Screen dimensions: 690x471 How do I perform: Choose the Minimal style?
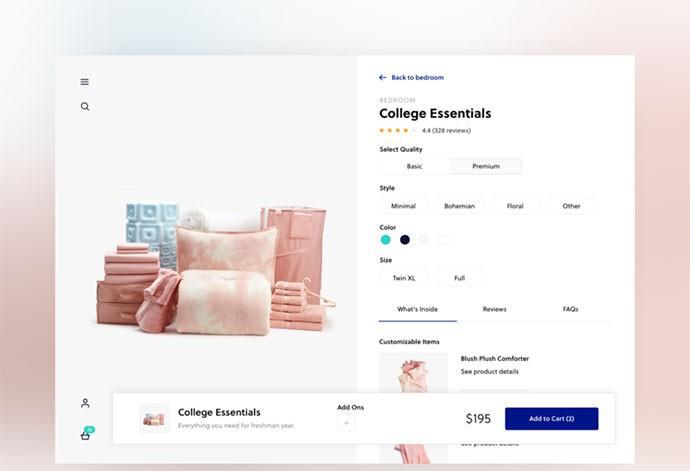[403, 206]
